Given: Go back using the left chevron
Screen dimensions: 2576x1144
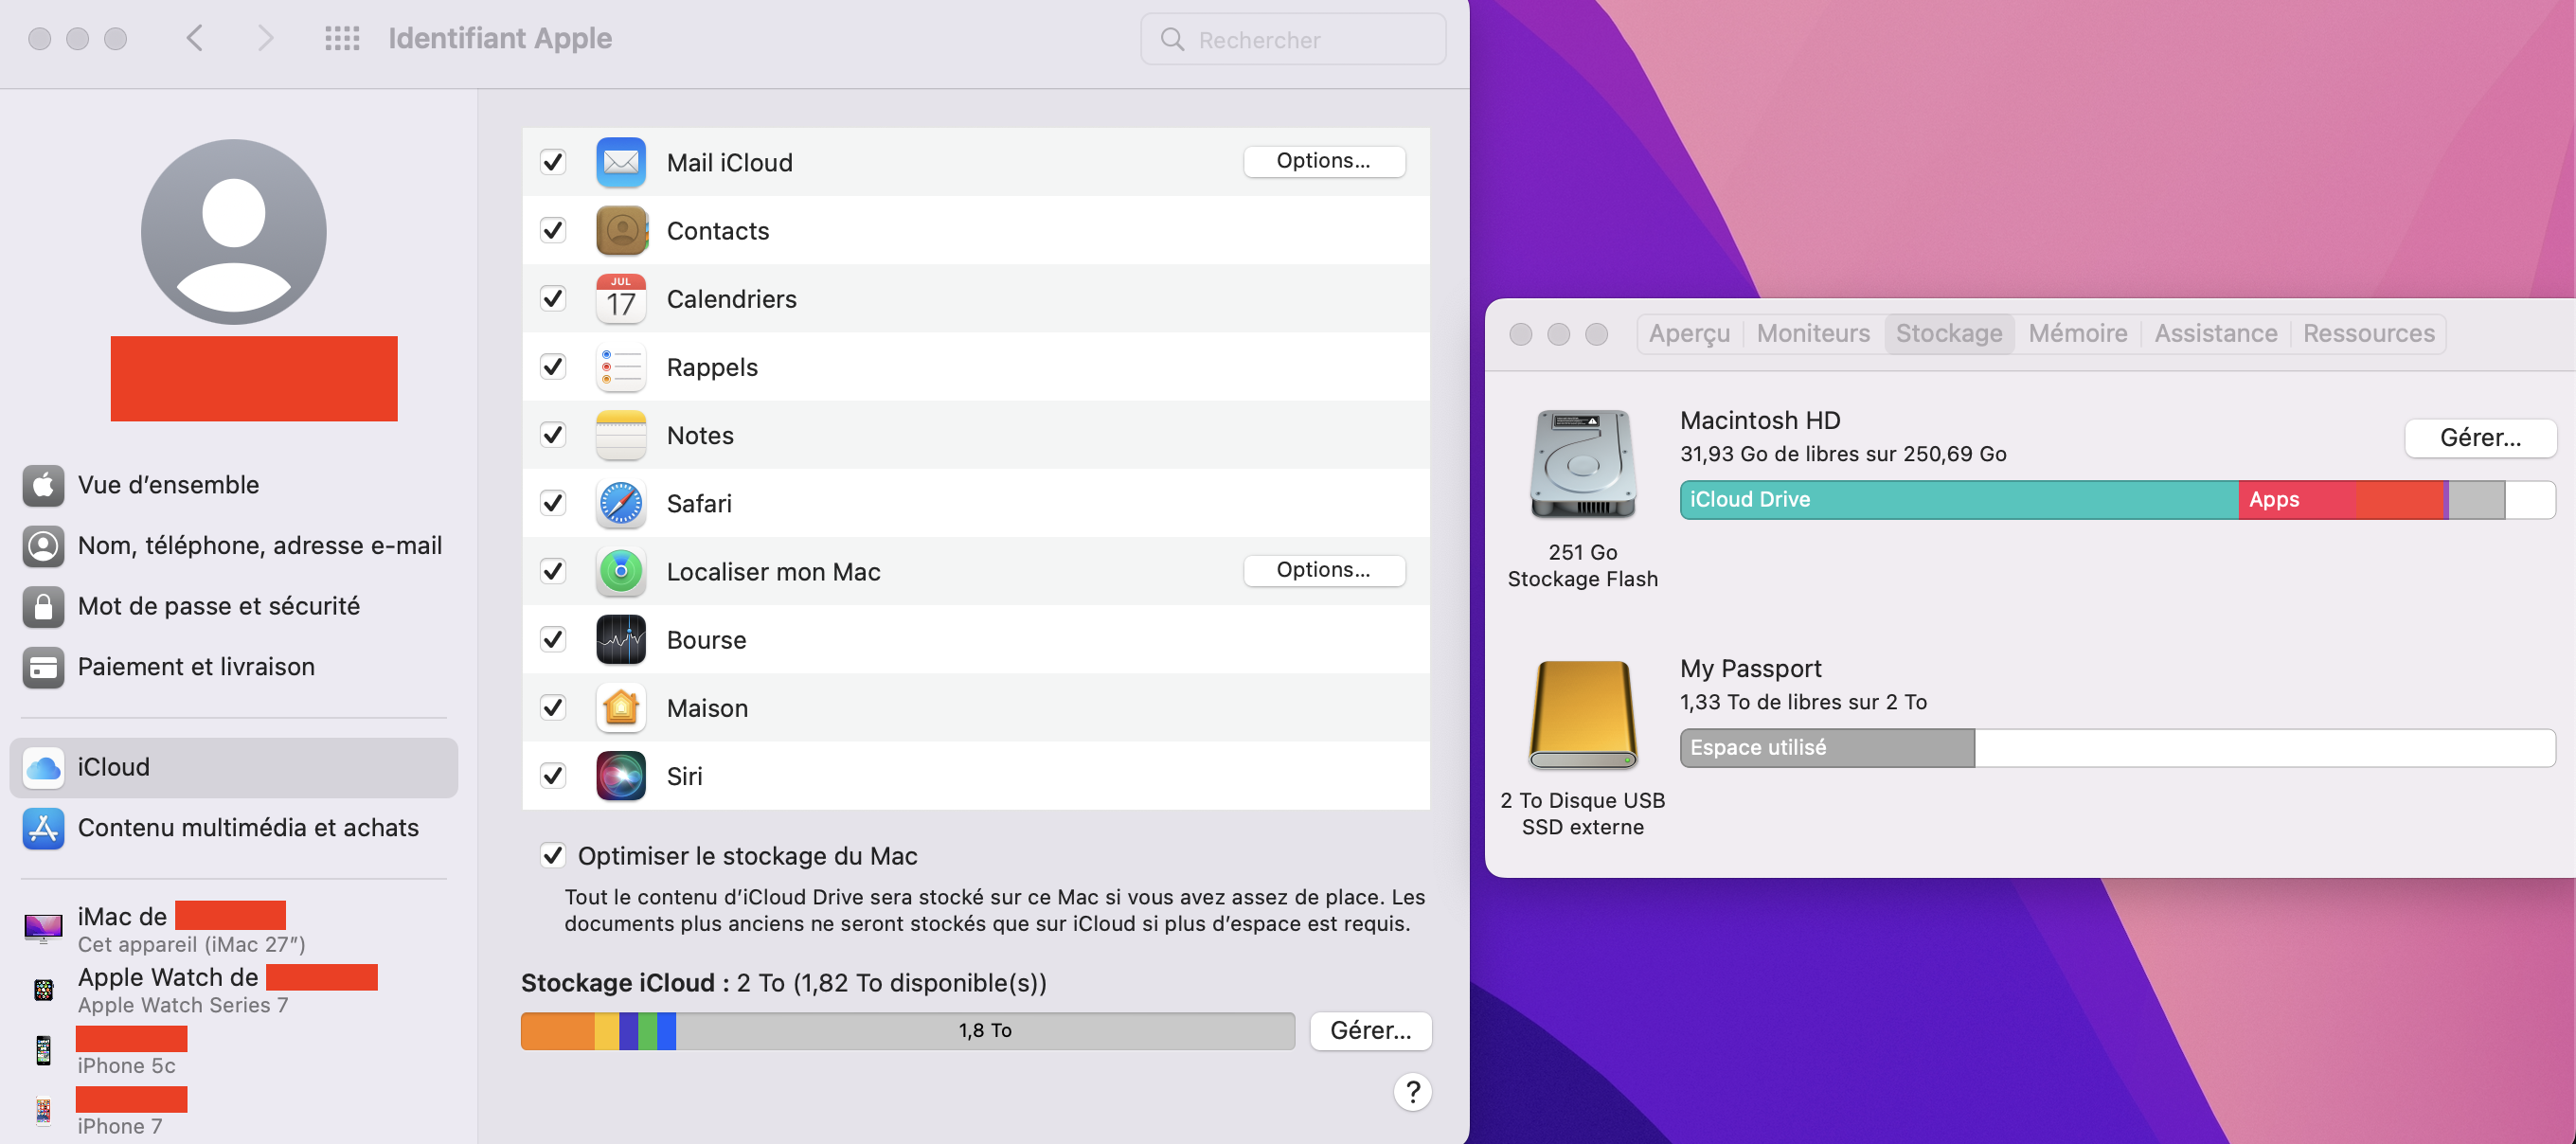Looking at the screenshot, I should point(195,39).
